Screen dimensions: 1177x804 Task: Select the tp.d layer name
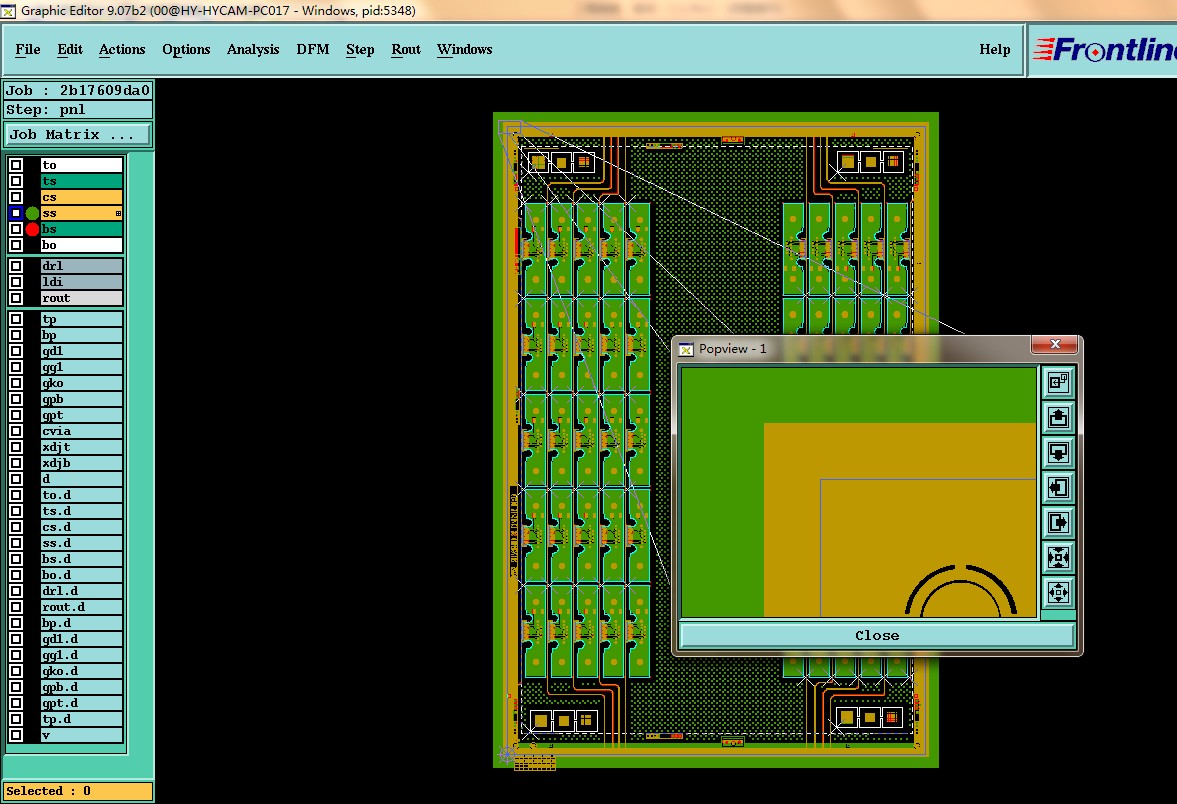81,719
